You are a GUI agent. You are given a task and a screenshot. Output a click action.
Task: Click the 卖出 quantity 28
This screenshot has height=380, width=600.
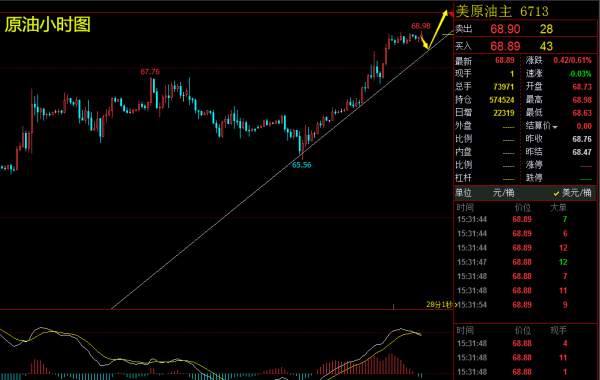pos(546,29)
